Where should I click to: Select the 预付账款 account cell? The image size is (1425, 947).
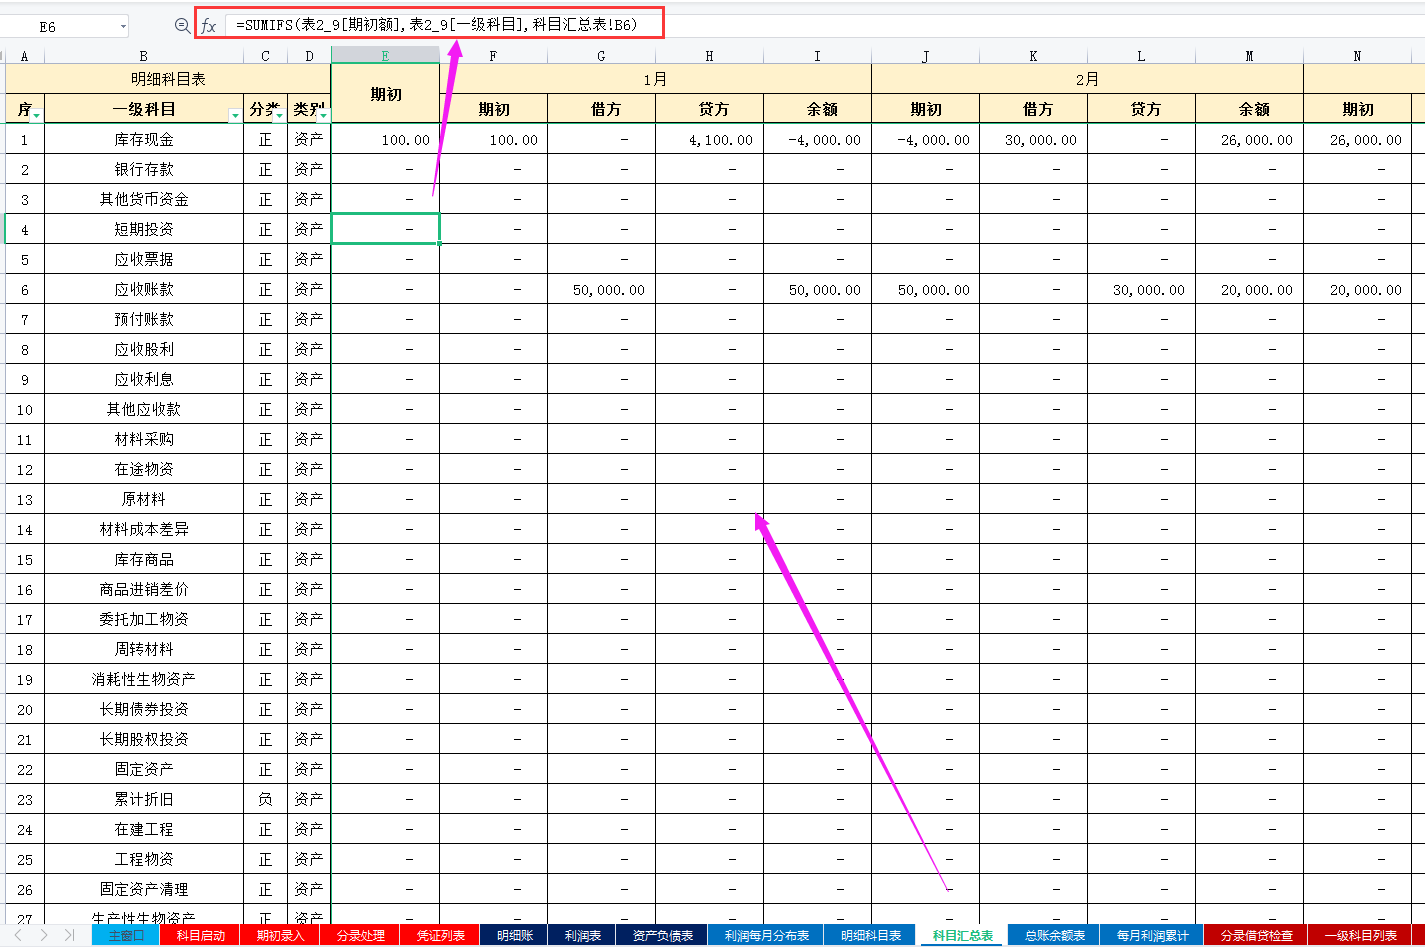(x=144, y=319)
